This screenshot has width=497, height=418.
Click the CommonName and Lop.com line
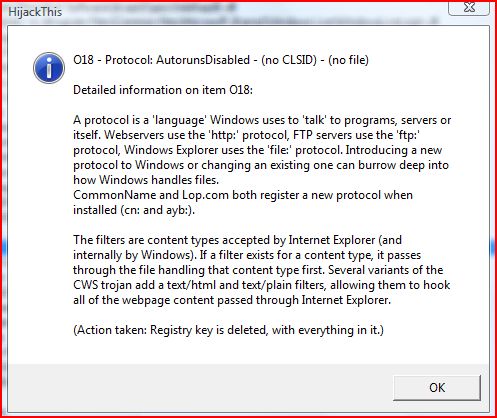click(x=243, y=195)
